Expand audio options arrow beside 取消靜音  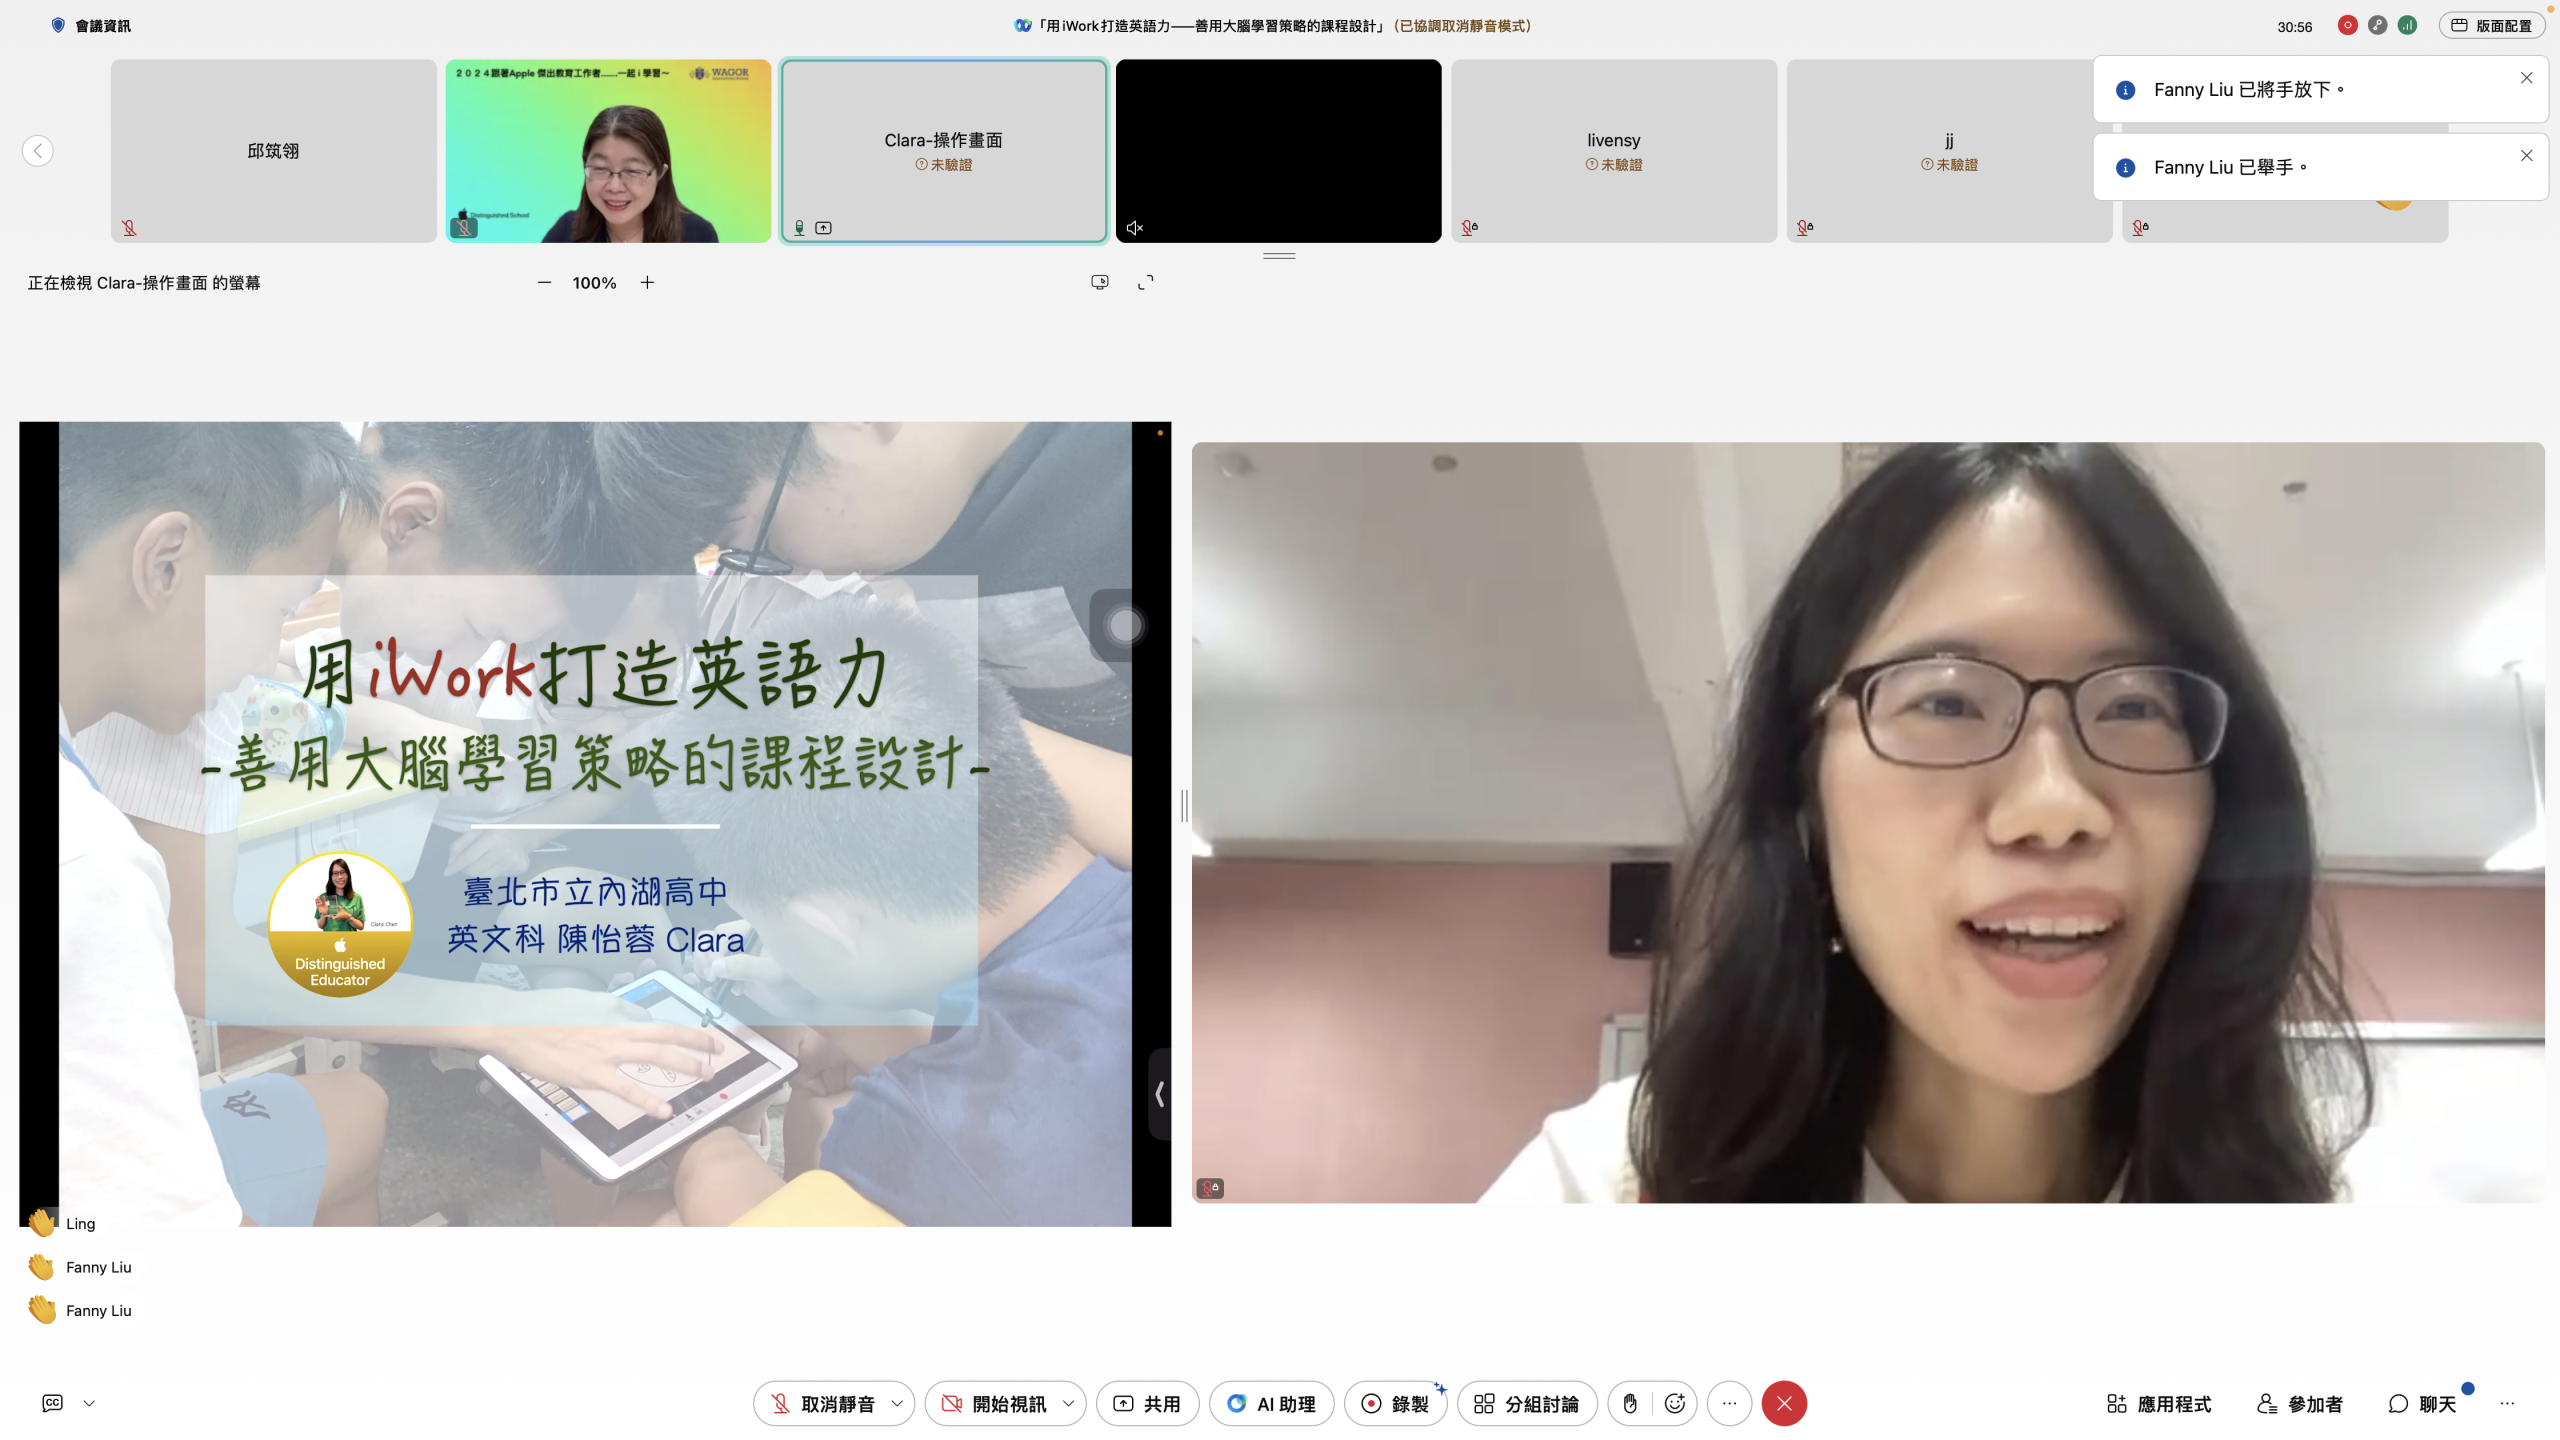point(897,1404)
